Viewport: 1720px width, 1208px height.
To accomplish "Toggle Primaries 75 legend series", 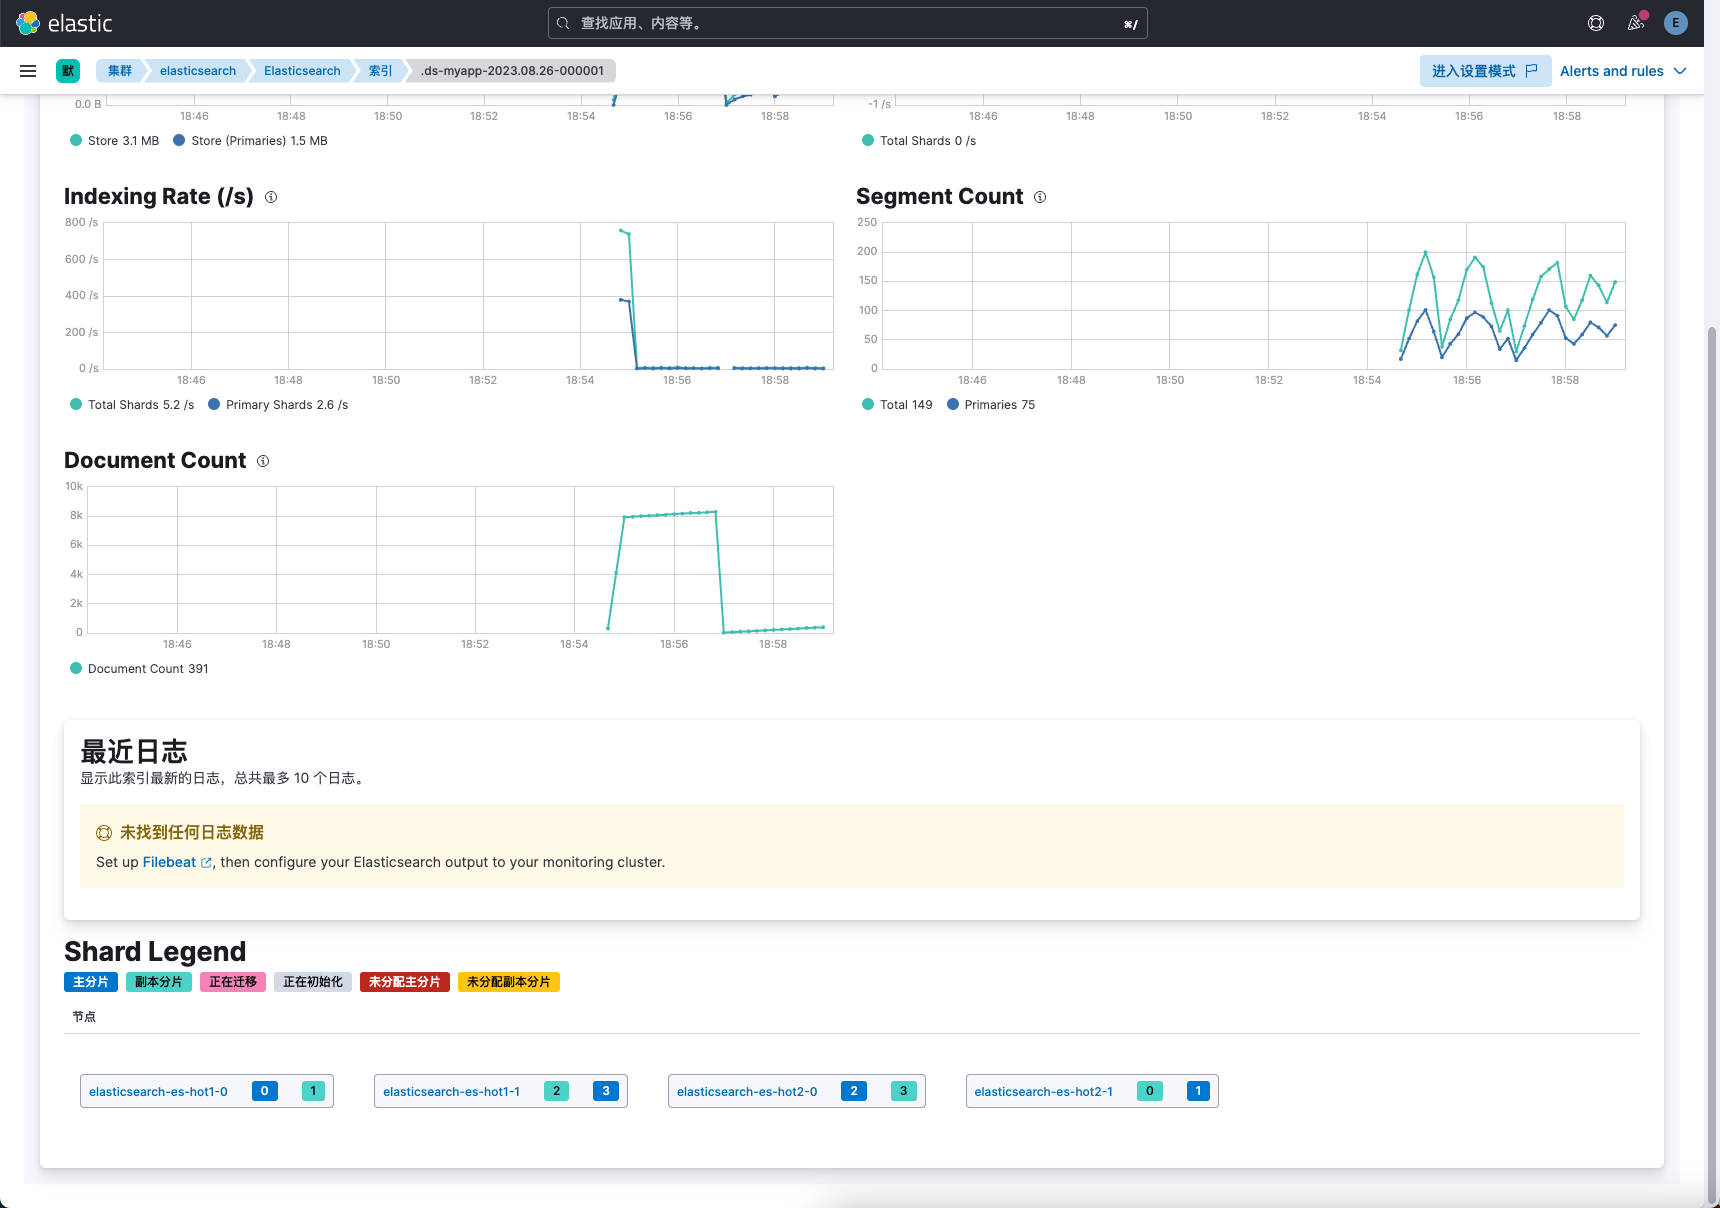I will pos(991,405).
